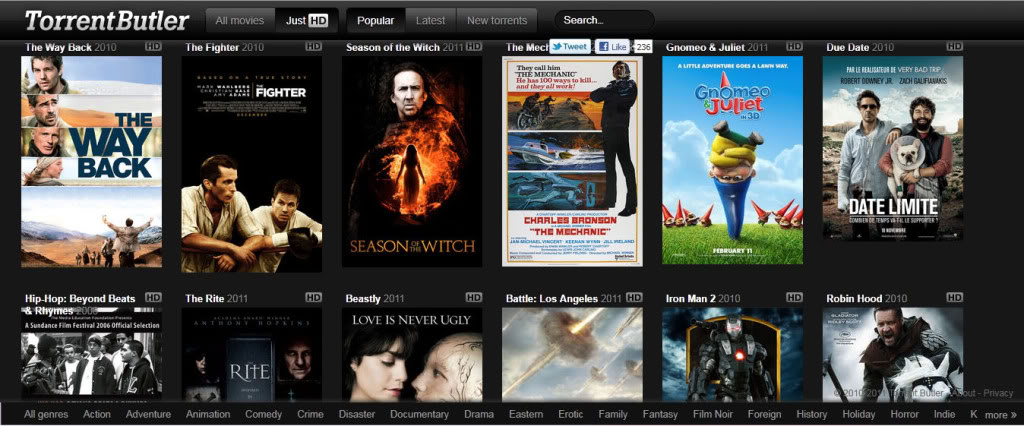Viewport: 1024px width, 426px height.
Task: Open Beastly movie poster
Action: click(x=412, y=354)
